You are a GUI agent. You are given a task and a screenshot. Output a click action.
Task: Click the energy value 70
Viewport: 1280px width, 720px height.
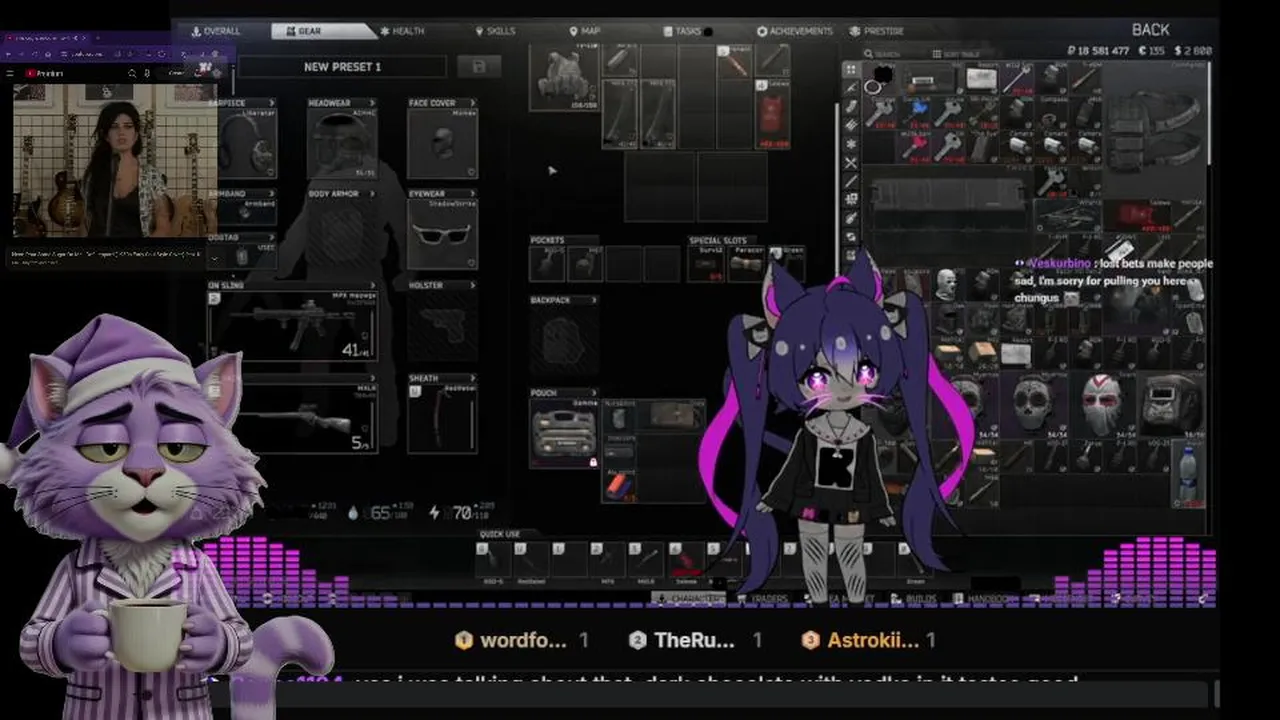461,513
